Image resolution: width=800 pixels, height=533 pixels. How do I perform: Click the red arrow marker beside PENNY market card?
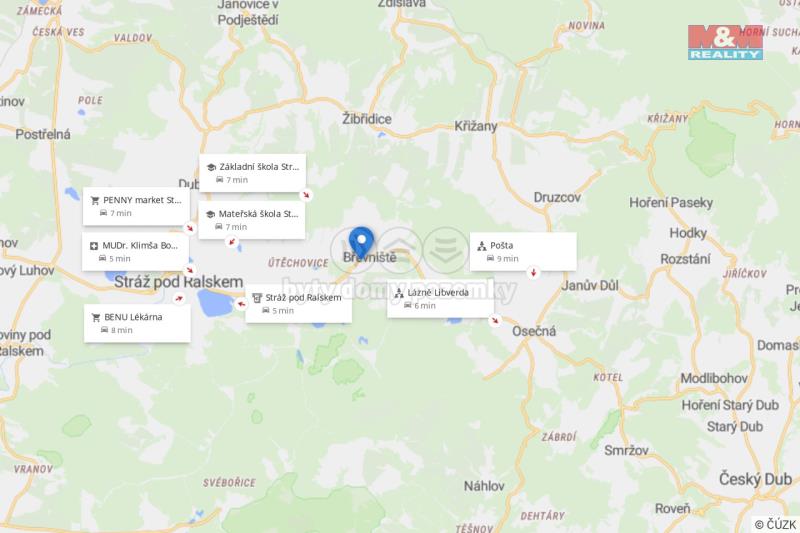click(190, 228)
